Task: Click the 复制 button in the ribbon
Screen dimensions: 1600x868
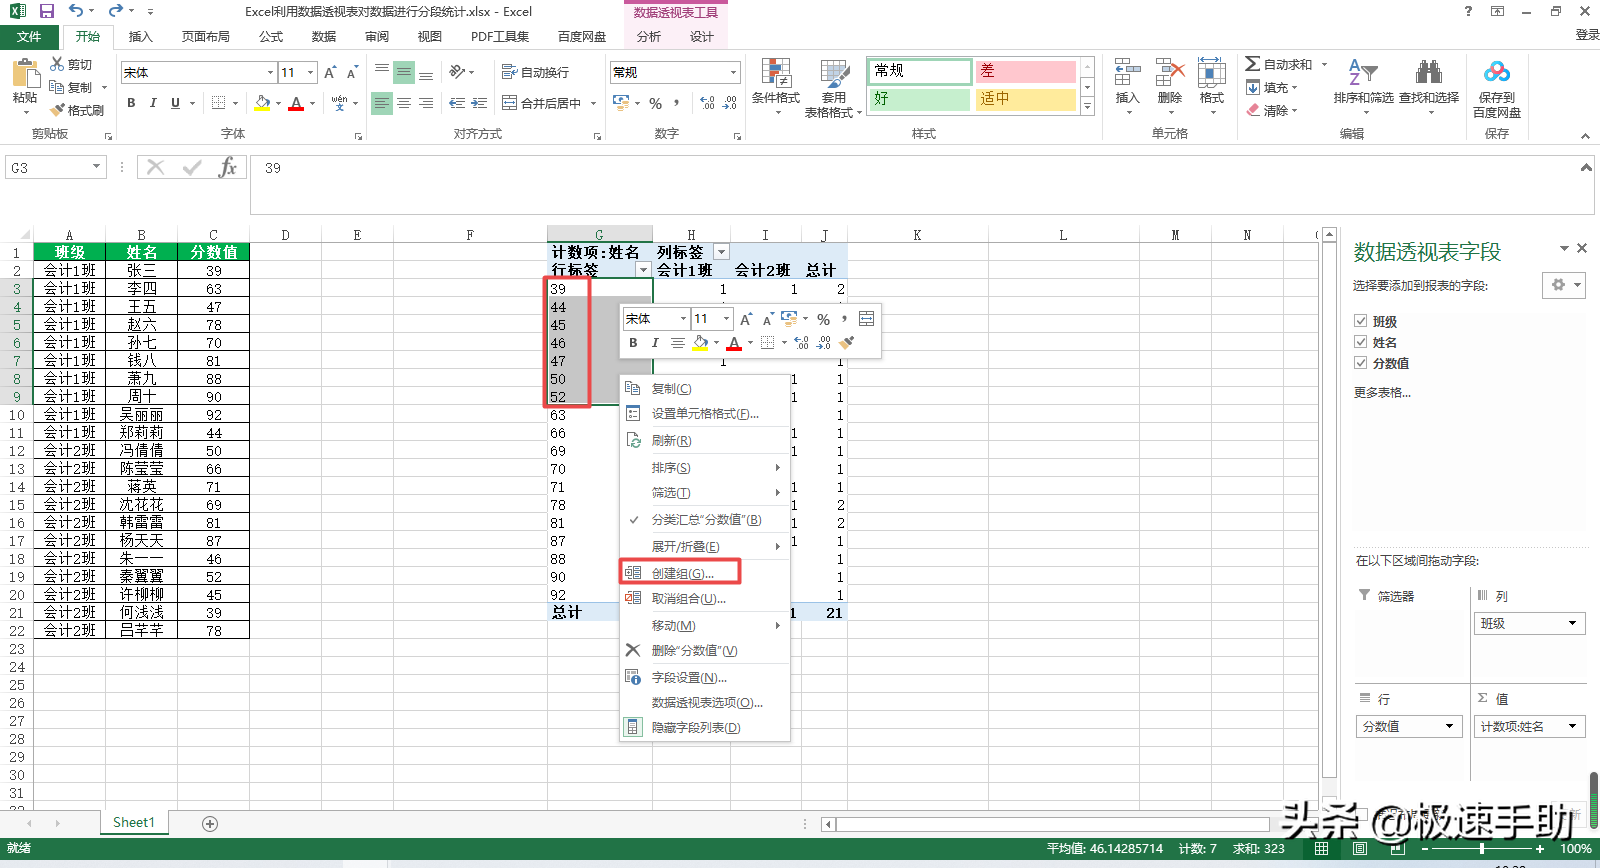Action: click(x=72, y=87)
